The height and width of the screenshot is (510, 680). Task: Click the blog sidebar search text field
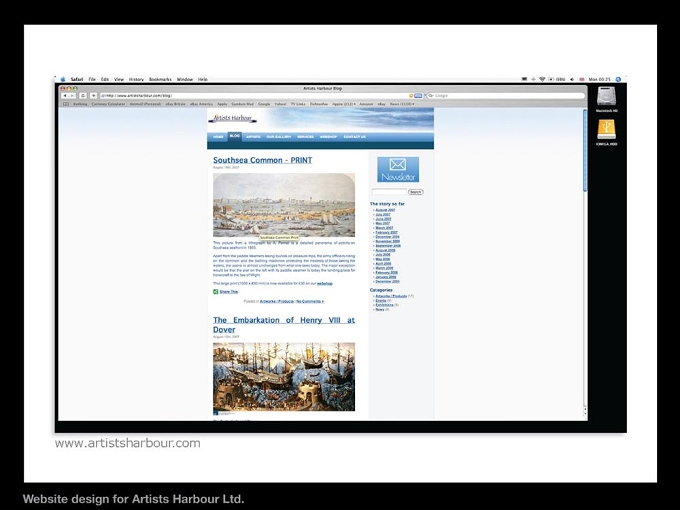(389, 192)
